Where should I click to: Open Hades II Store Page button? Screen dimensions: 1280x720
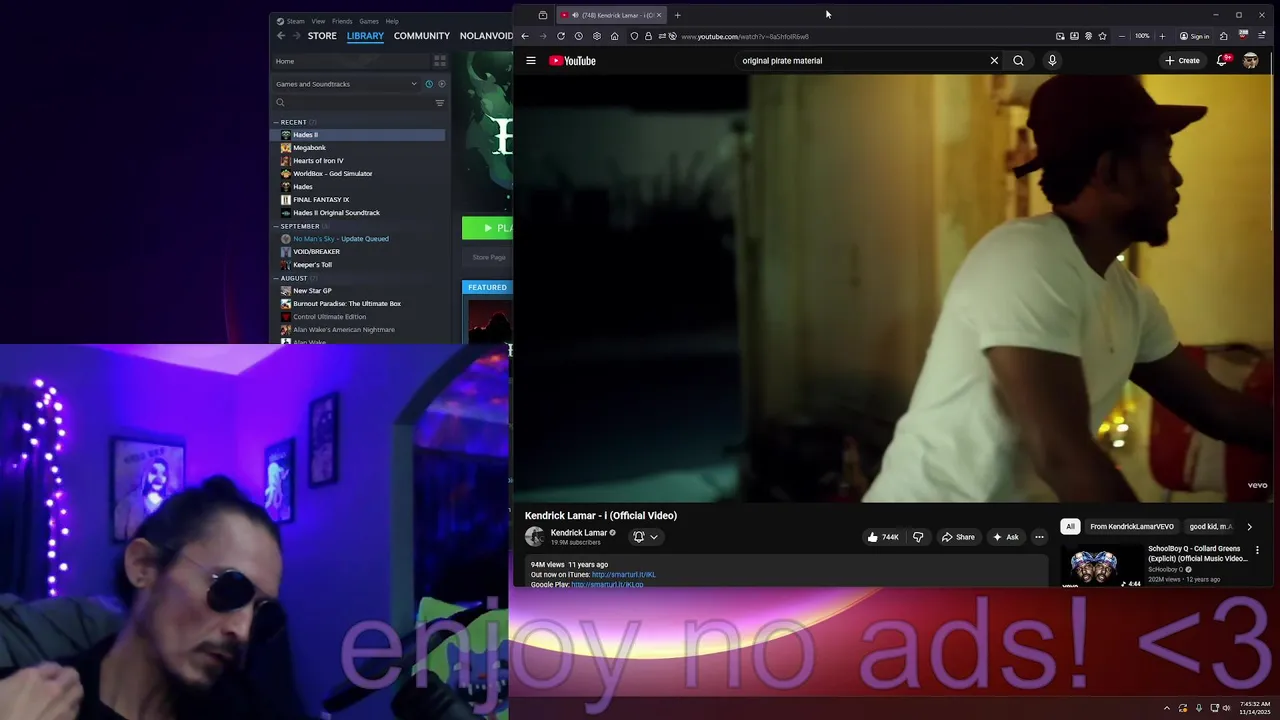point(489,257)
